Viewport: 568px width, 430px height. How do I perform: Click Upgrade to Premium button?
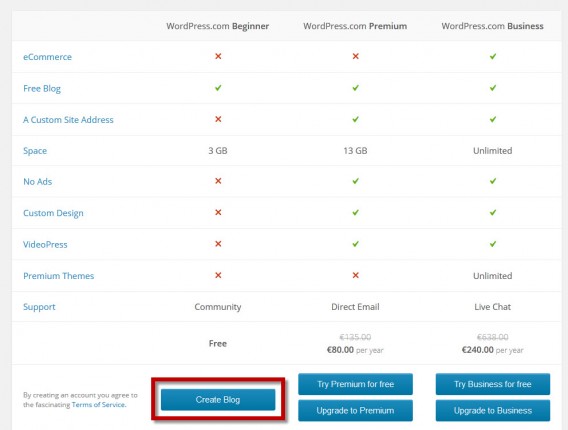click(x=355, y=410)
